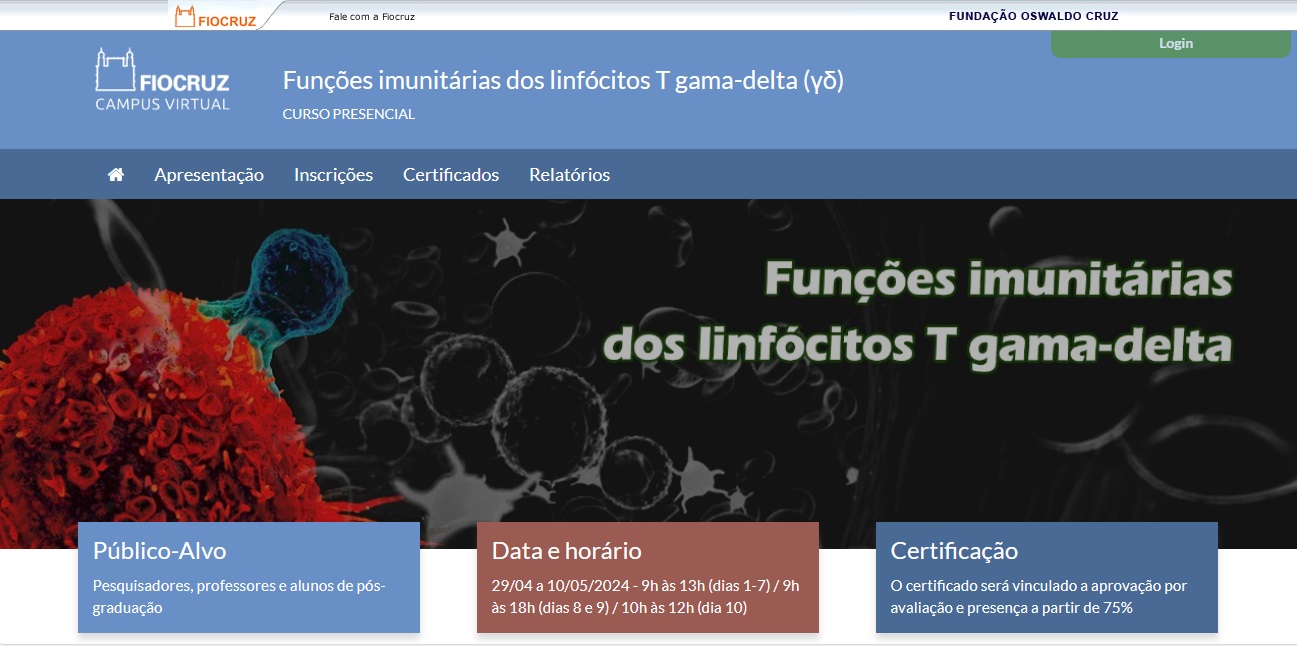Click the 'CURSO PRESENCIAL' subtitle text
The height and width of the screenshot is (646, 1297).
point(349,114)
